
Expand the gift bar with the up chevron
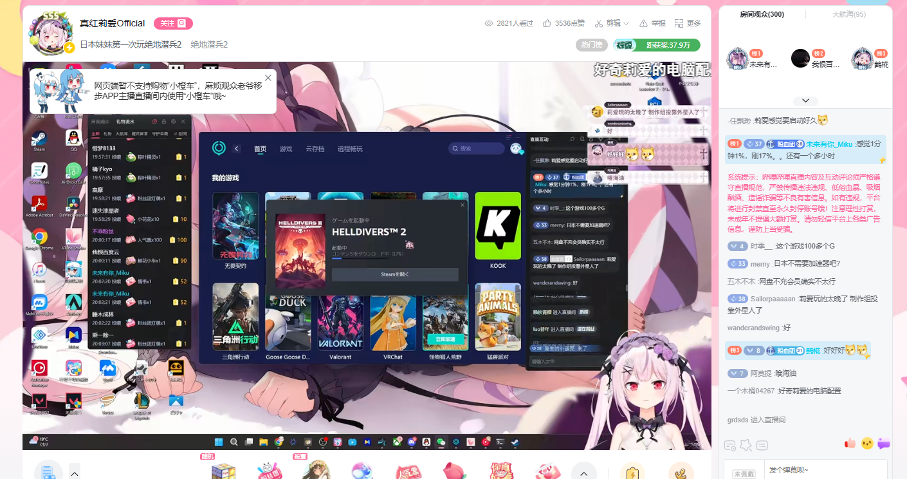coord(584,473)
